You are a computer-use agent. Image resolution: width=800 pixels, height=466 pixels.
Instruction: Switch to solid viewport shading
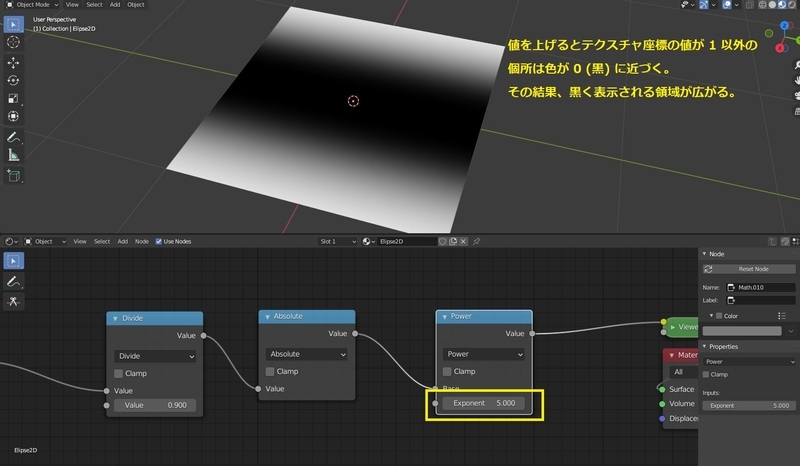pyautogui.click(x=772, y=5)
